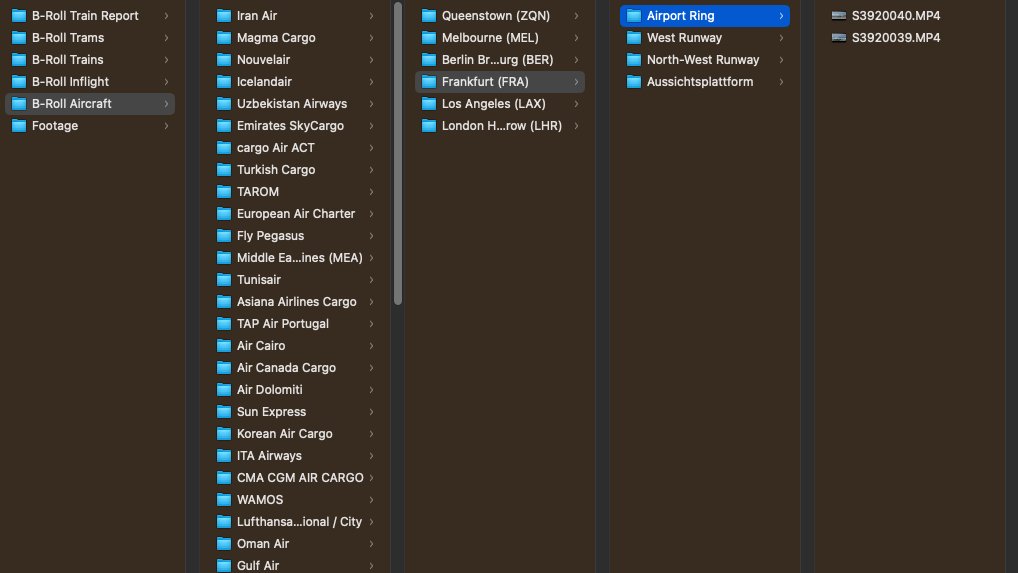Click the B-Roll Inflight folder icon
Image resolution: width=1018 pixels, height=573 pixels.
pos(19,82)
